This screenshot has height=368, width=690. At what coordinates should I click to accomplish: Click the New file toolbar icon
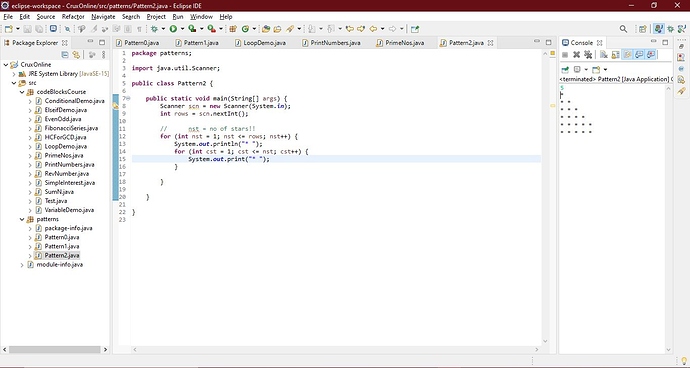click(x=8, y=29)
